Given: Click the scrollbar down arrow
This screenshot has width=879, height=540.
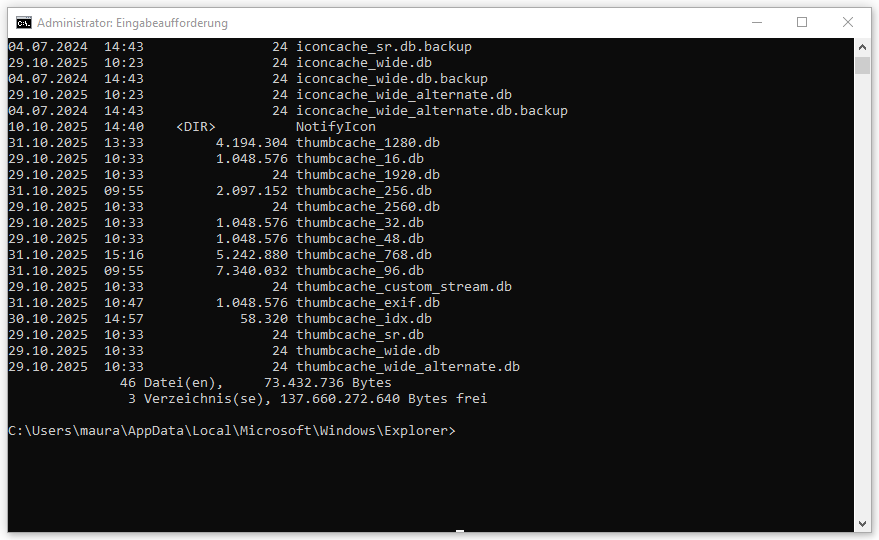Looking at the screenshot, I should tap(862, 524).
